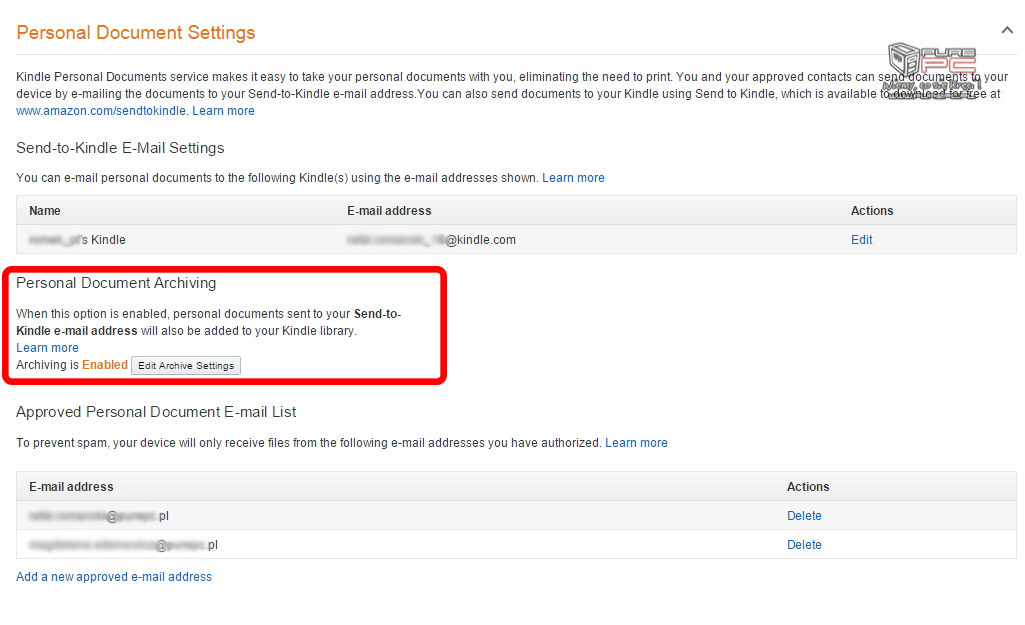Click the orange Enabled archiving status
Screen dimensions: 1025x625
click(105, 365)
